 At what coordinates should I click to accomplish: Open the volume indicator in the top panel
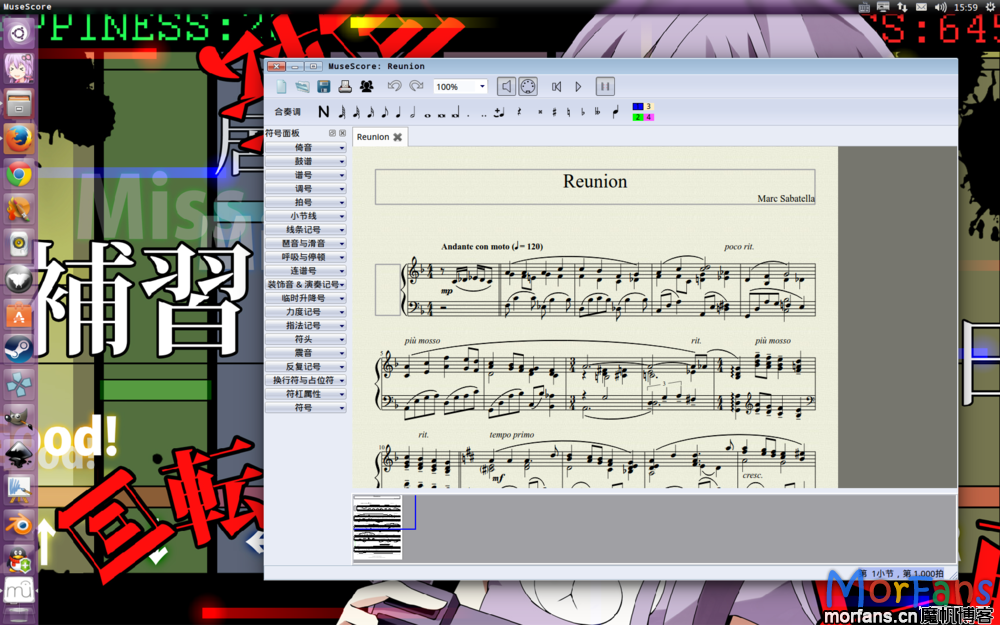click(940, 7)
